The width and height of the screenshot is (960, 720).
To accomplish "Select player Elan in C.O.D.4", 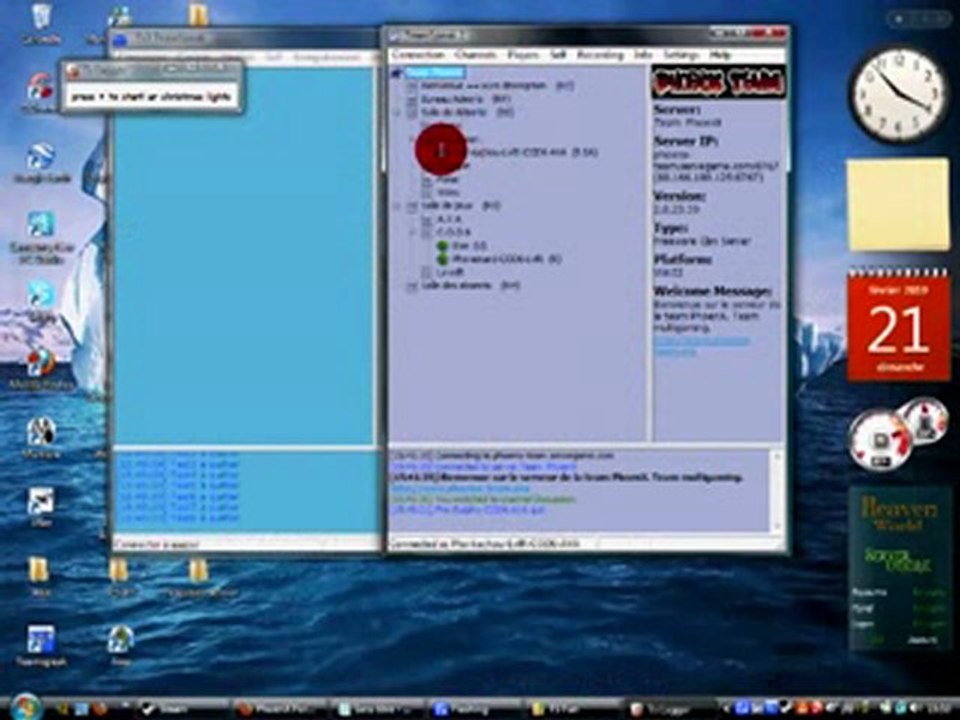I will pos(470,246).
